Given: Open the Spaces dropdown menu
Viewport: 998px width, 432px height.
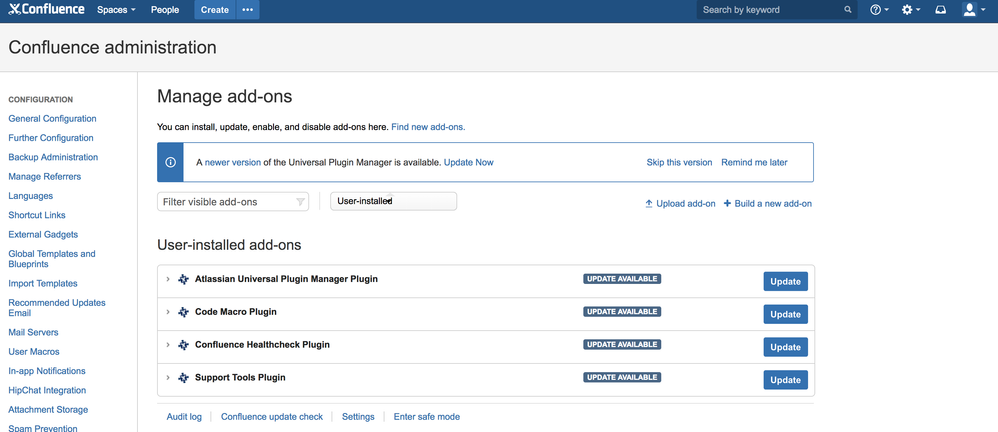Looking at the screenshot, I should tap(116, 10).
